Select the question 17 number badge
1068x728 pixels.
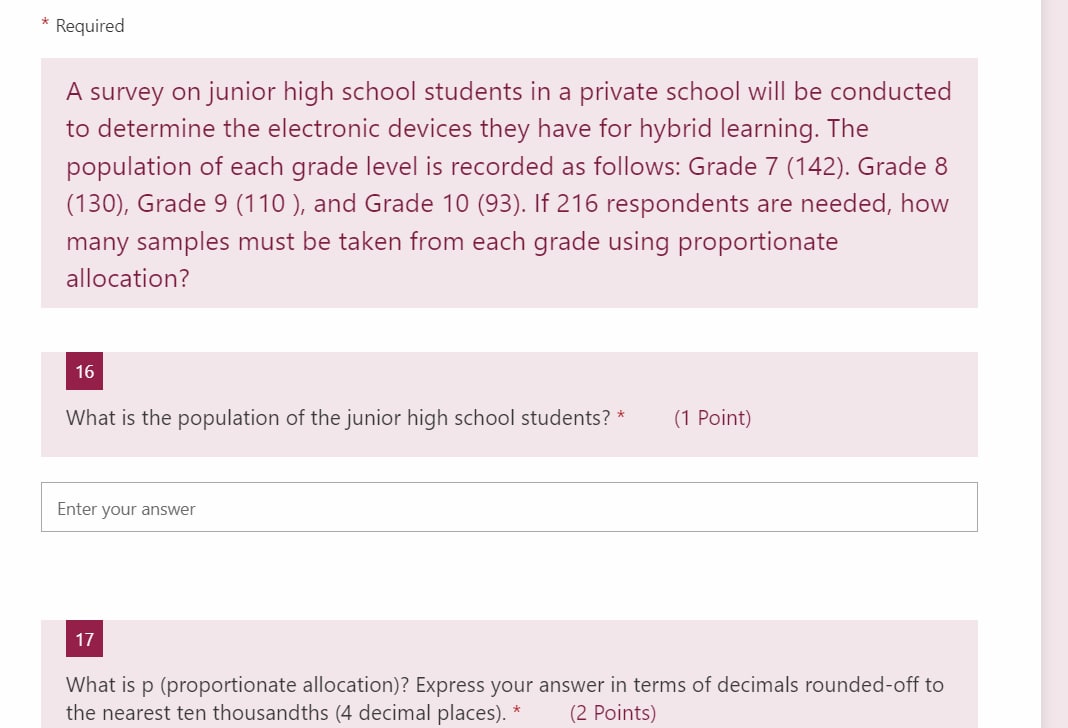click(x=84, y=638)
